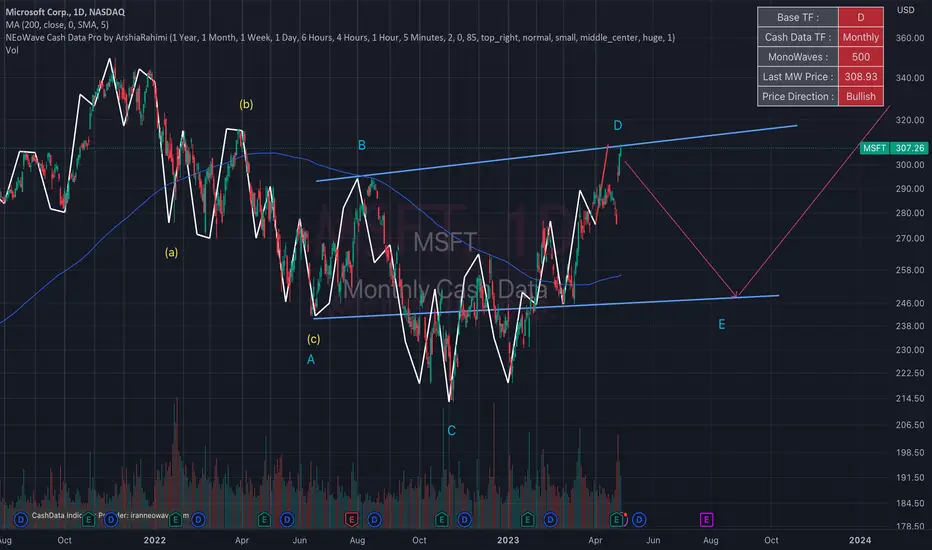Open green earnings marker after Oct 2022
Screen dimensions: 932x550
tap(442, 520)
